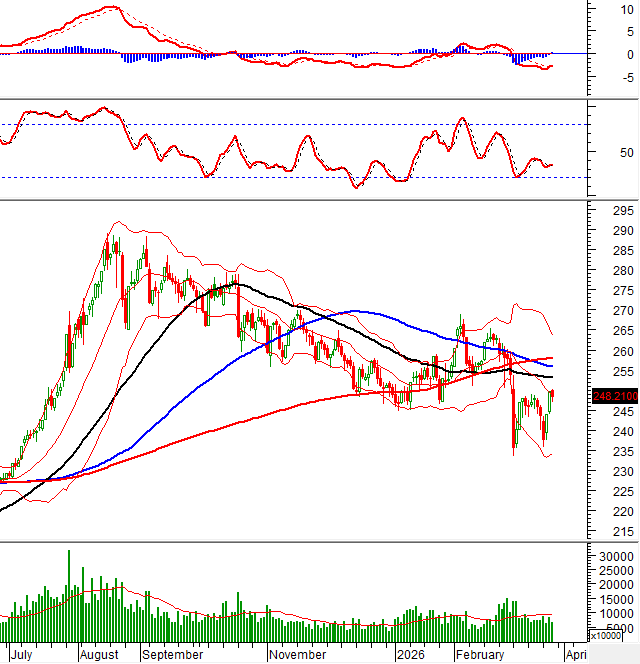Select the 2026 year marker
This screenshot has width=640, height=664.
point(411,654)
